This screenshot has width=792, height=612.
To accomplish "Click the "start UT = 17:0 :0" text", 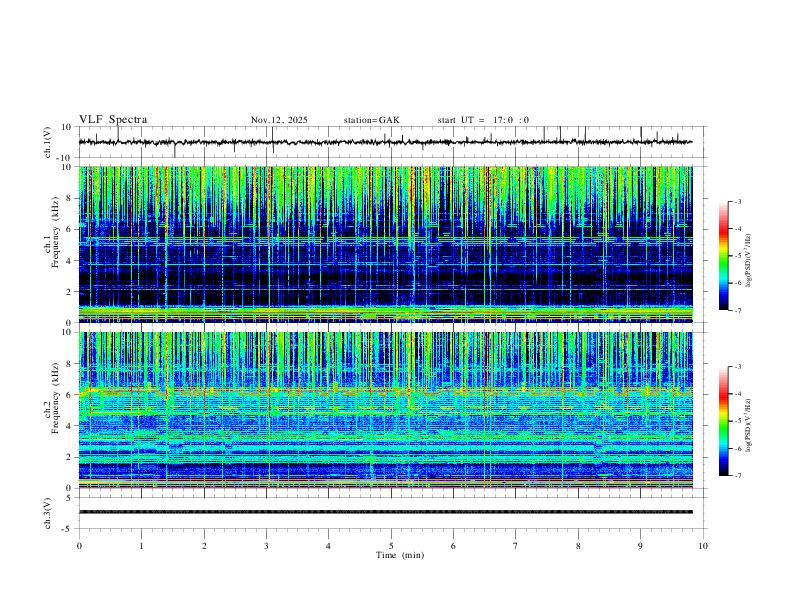I will [x=483, y=120].
